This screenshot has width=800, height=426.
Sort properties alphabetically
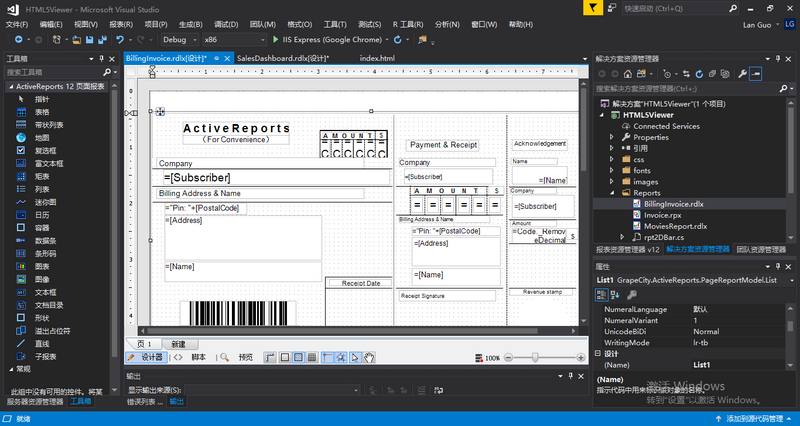click(x=615, y=295)
